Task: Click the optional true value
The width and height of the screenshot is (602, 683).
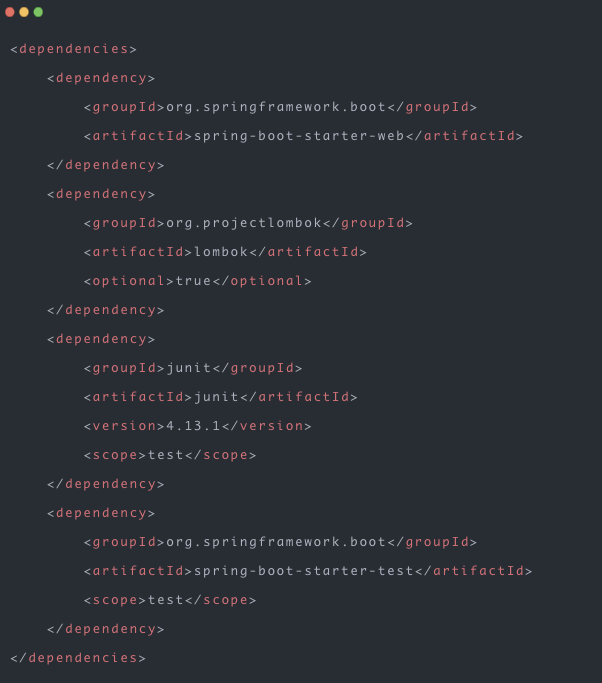Action: pos(193,281)
